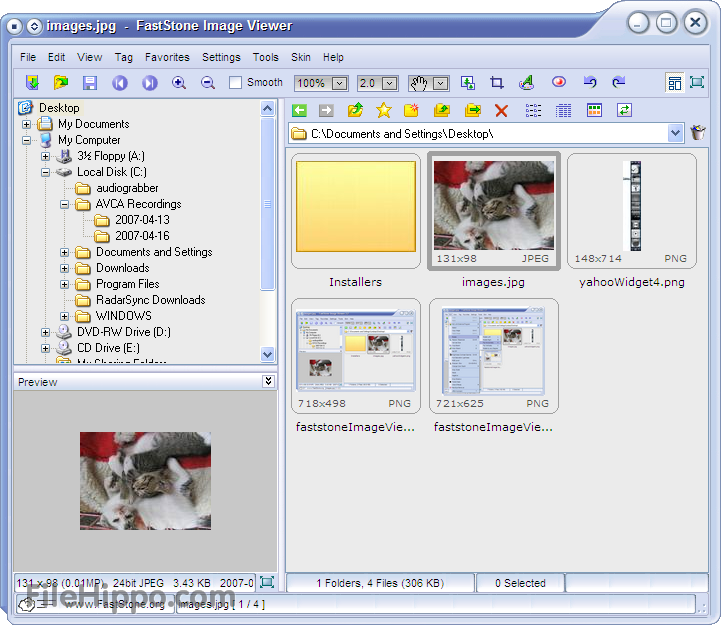Collapse Local Disk (C:) node
Viewport: 721px width, 625px height.
[x=45, y=172]
